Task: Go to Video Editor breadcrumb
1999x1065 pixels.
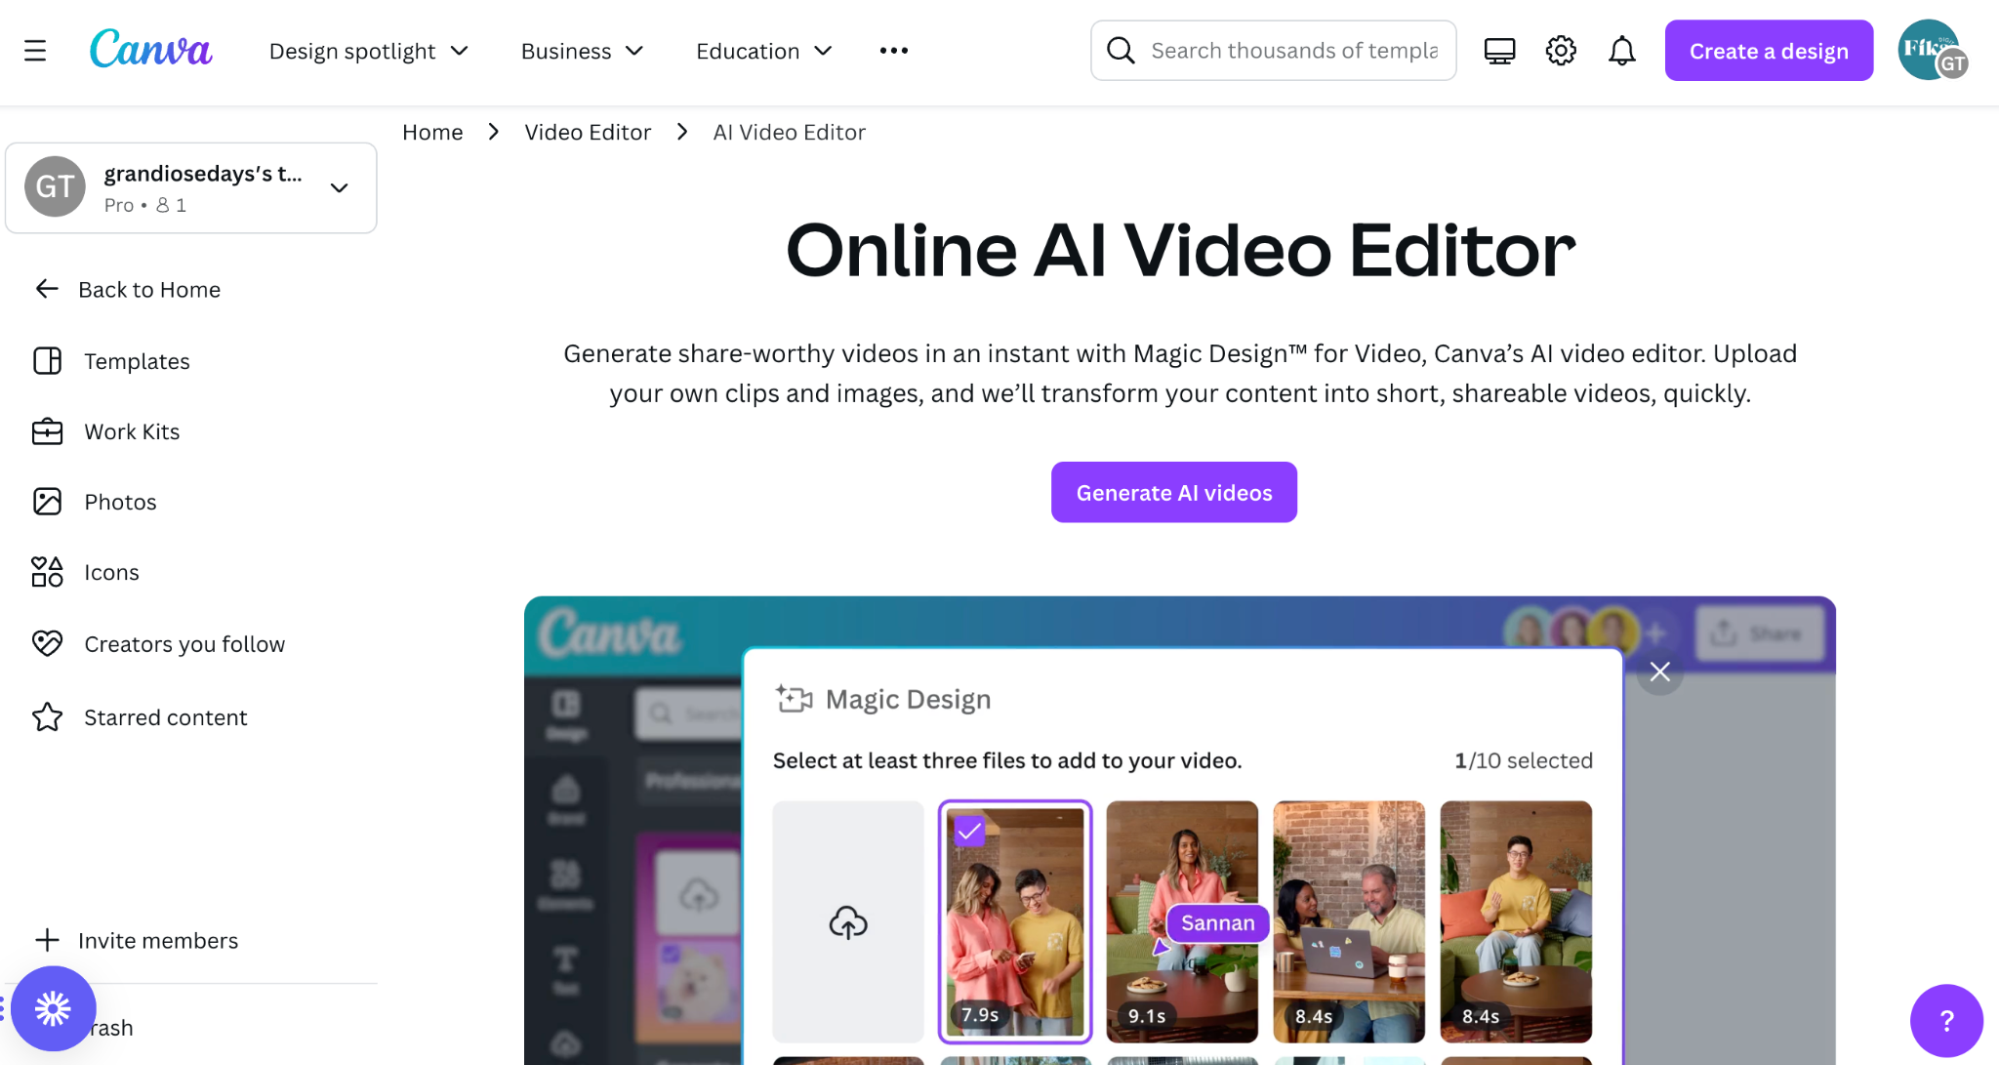Action: tap(587, 132)
